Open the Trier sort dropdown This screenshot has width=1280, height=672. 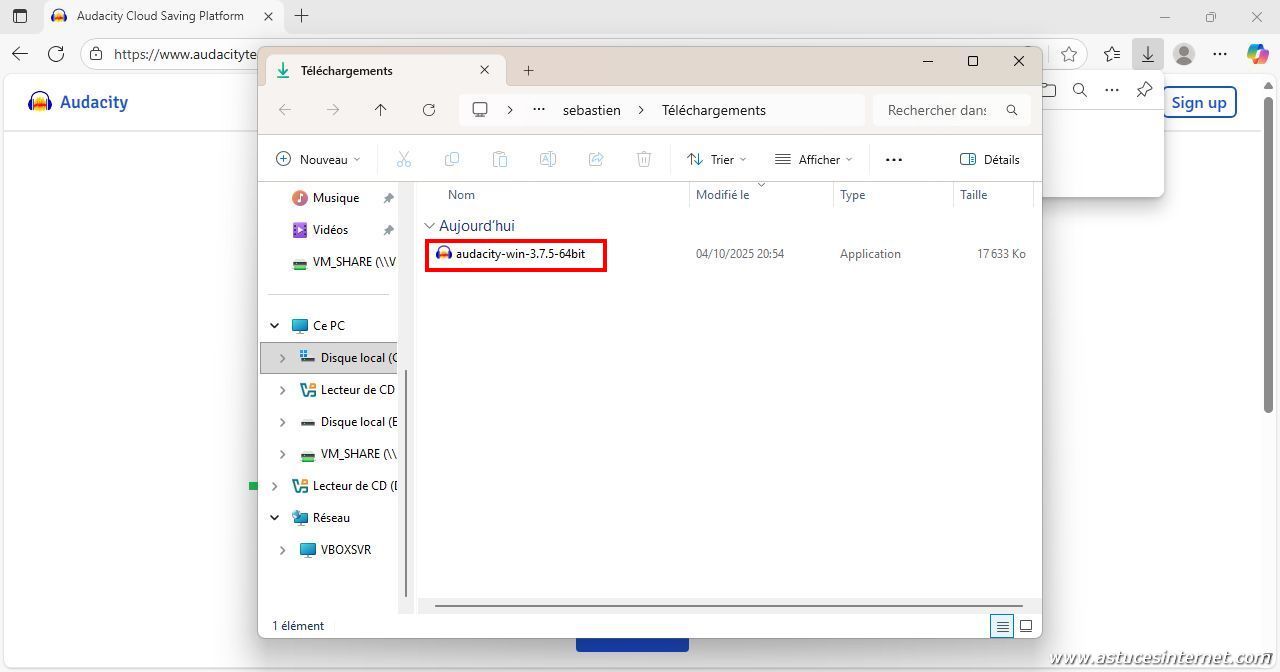click(x=716, y=159)
